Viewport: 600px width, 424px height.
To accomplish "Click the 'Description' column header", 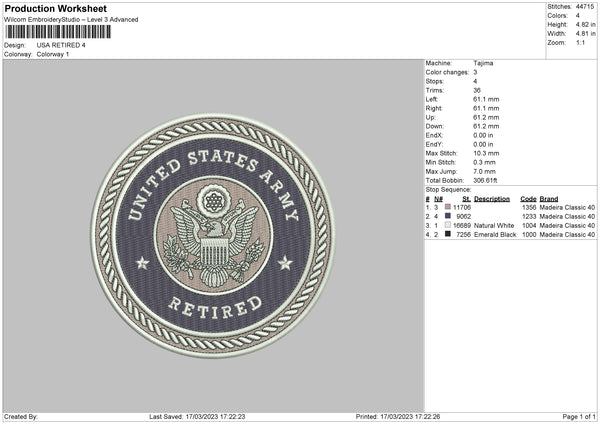I will click(492, 199).
